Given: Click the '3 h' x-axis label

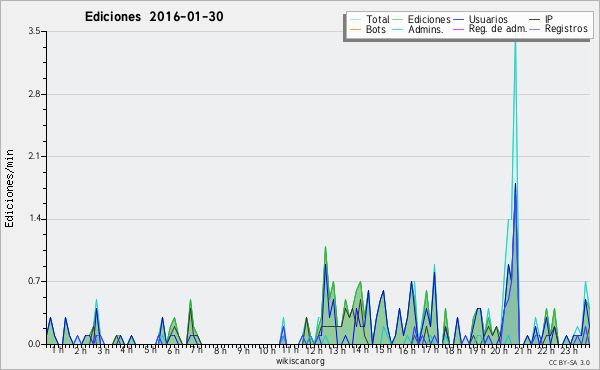Looking at the screenshot, I should 103,350.
